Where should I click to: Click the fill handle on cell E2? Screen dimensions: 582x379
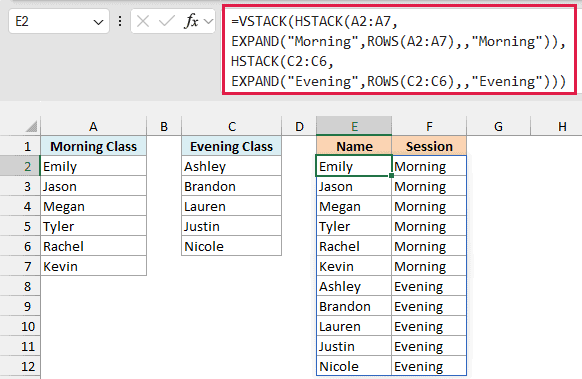point(391,176)
